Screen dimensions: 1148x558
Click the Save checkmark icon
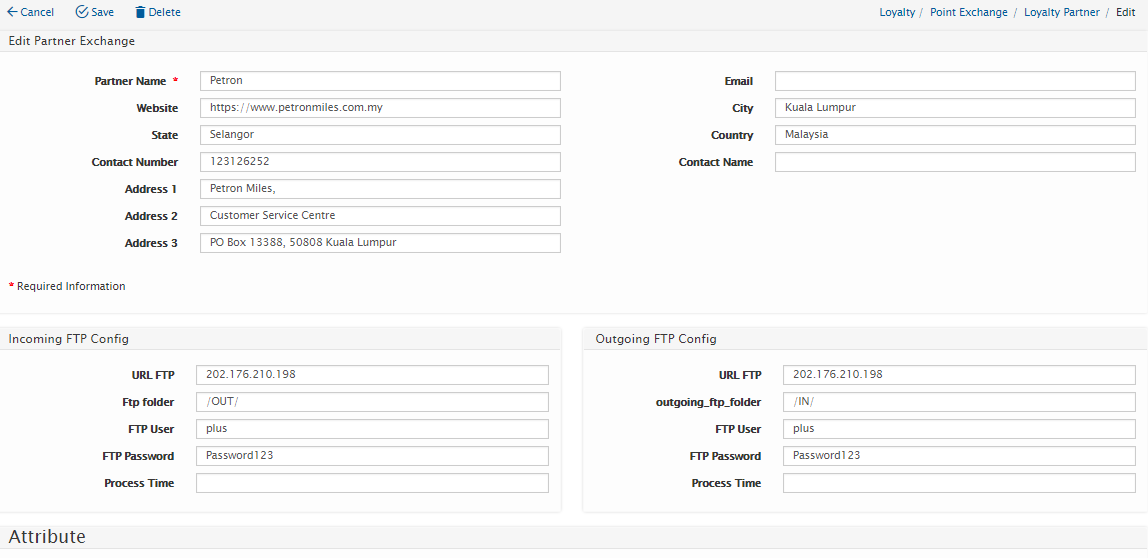point(82,12)
